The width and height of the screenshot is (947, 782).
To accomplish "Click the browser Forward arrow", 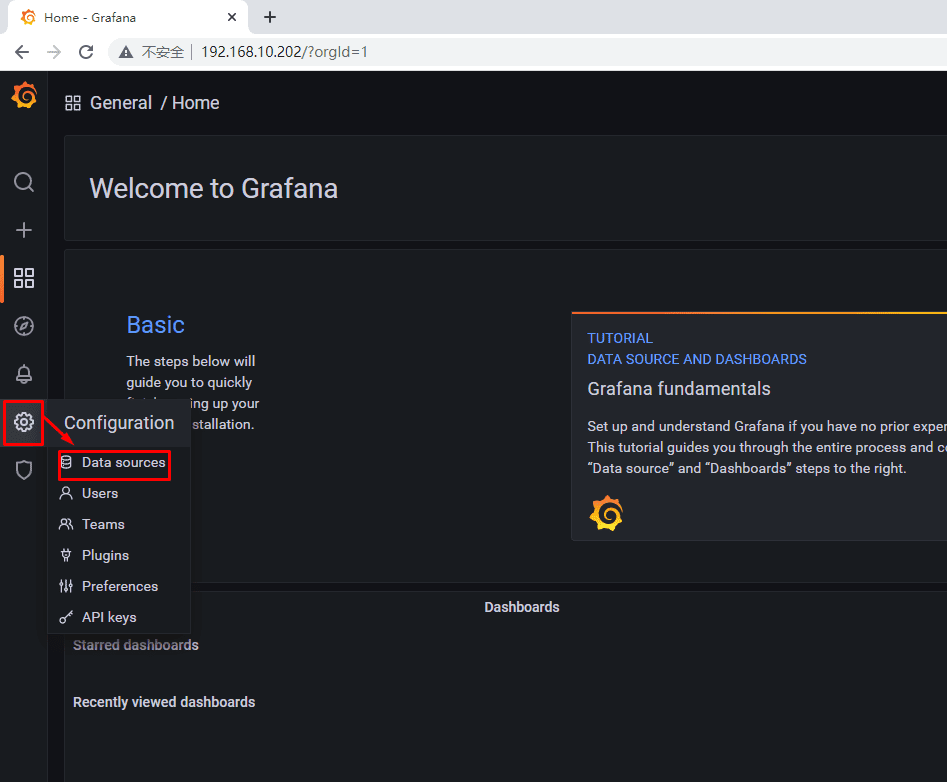I will 54,52.
